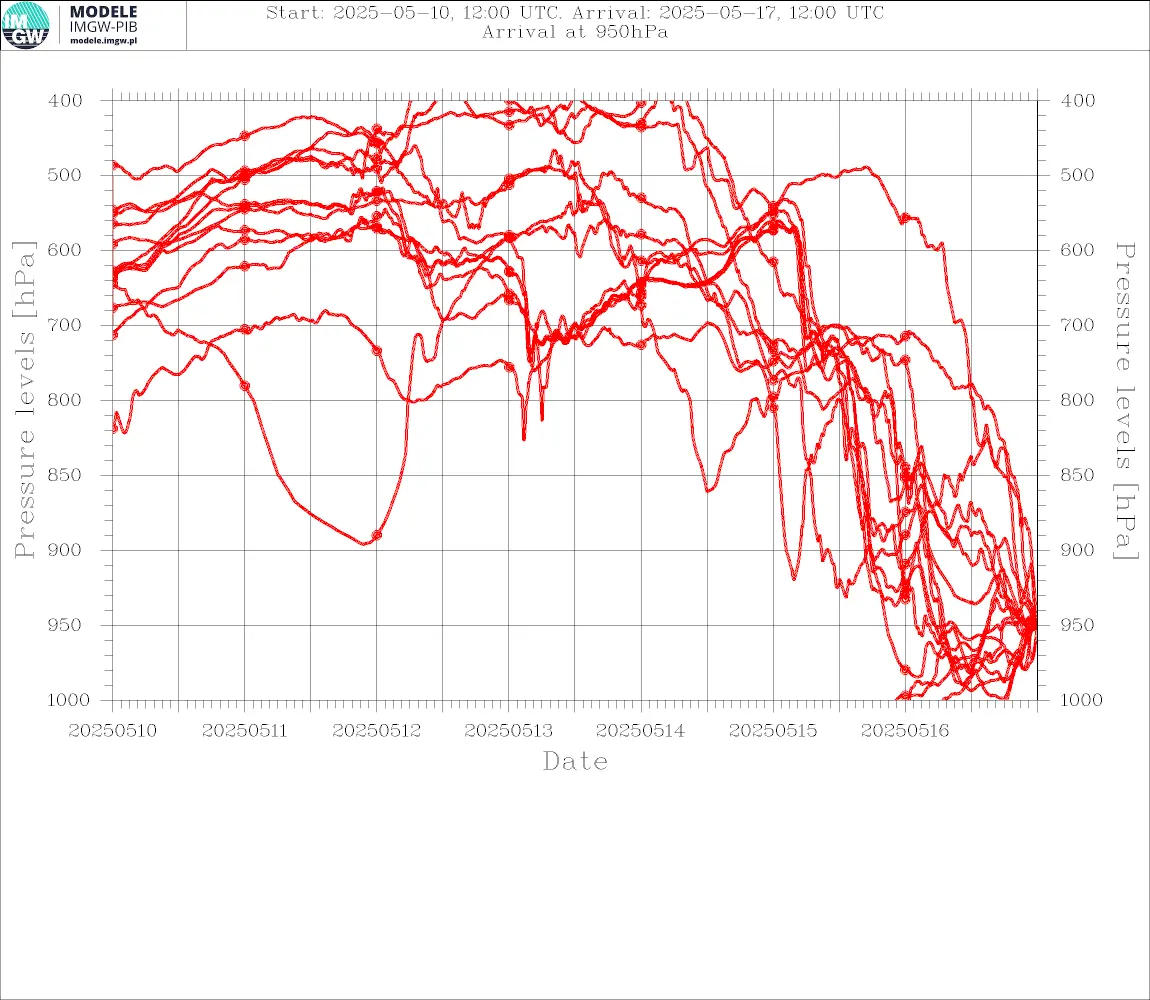Click the left axis 700 label
The height and width of the screenshot is (1000, 1150).
point(65,325)
